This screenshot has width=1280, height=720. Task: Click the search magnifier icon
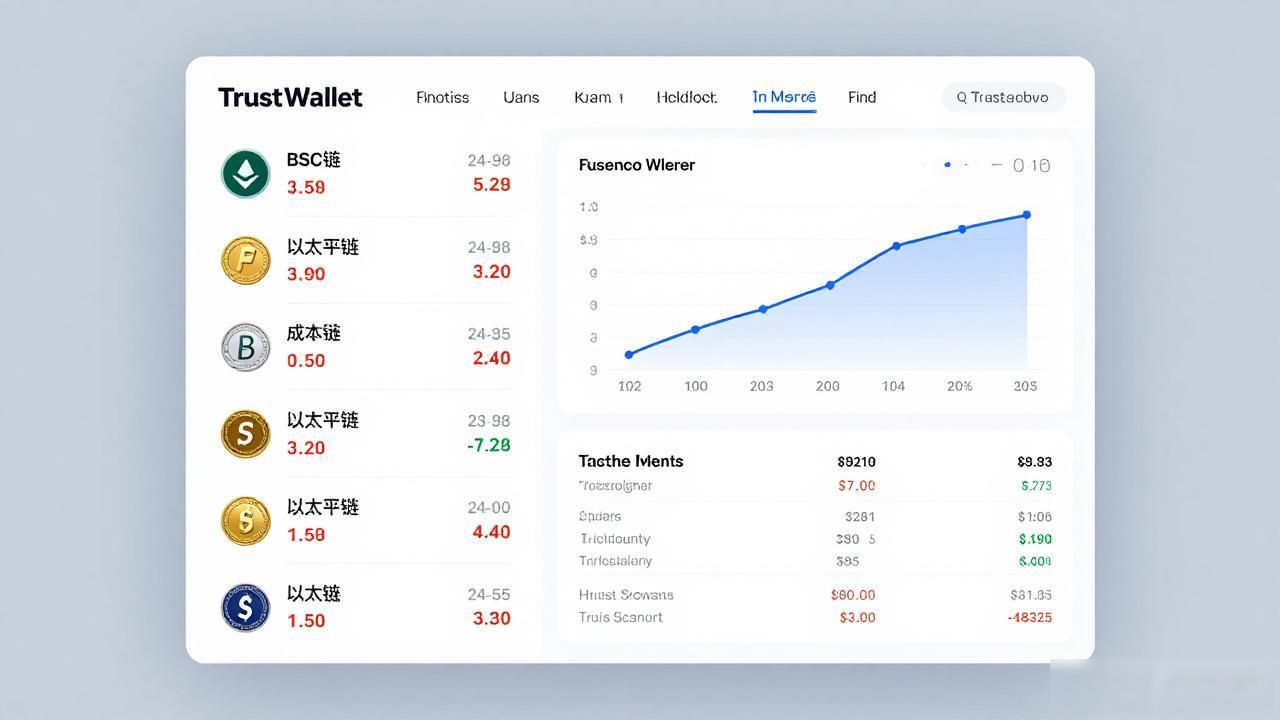pos(961,97)
